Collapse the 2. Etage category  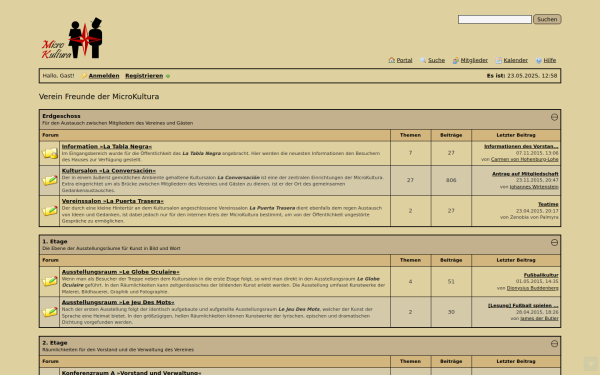554,344
